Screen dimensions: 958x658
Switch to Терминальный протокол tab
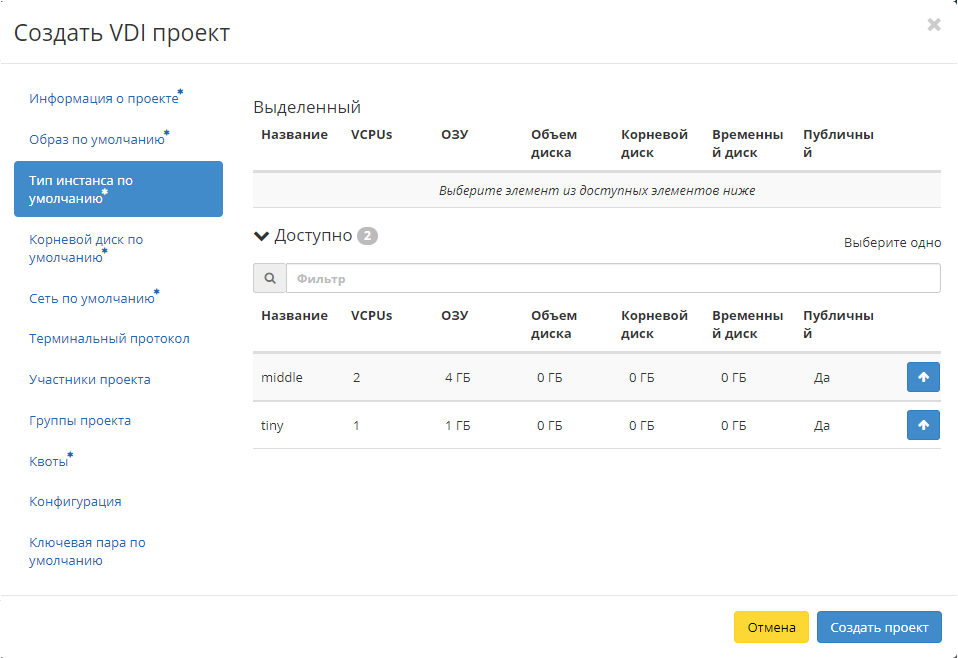click(x=109, y=339)
